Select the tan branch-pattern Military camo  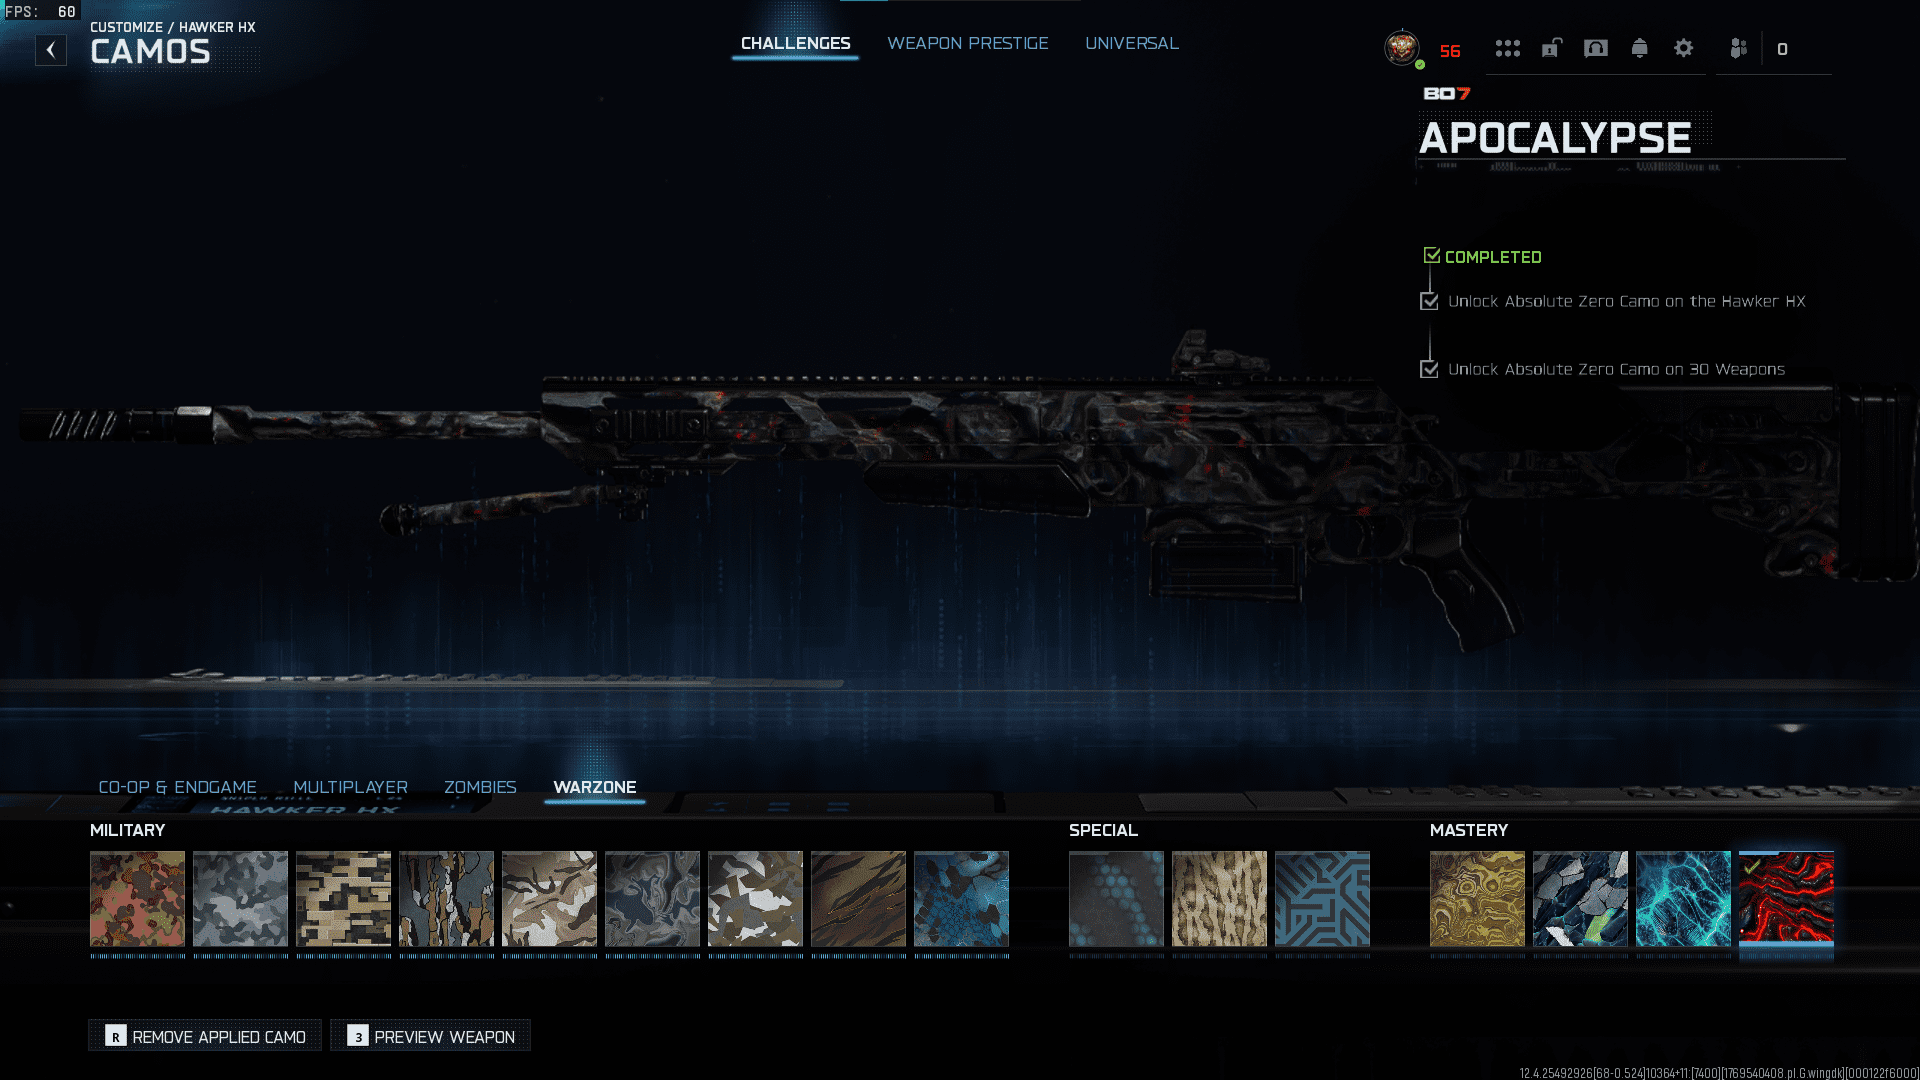pos(550,899)
